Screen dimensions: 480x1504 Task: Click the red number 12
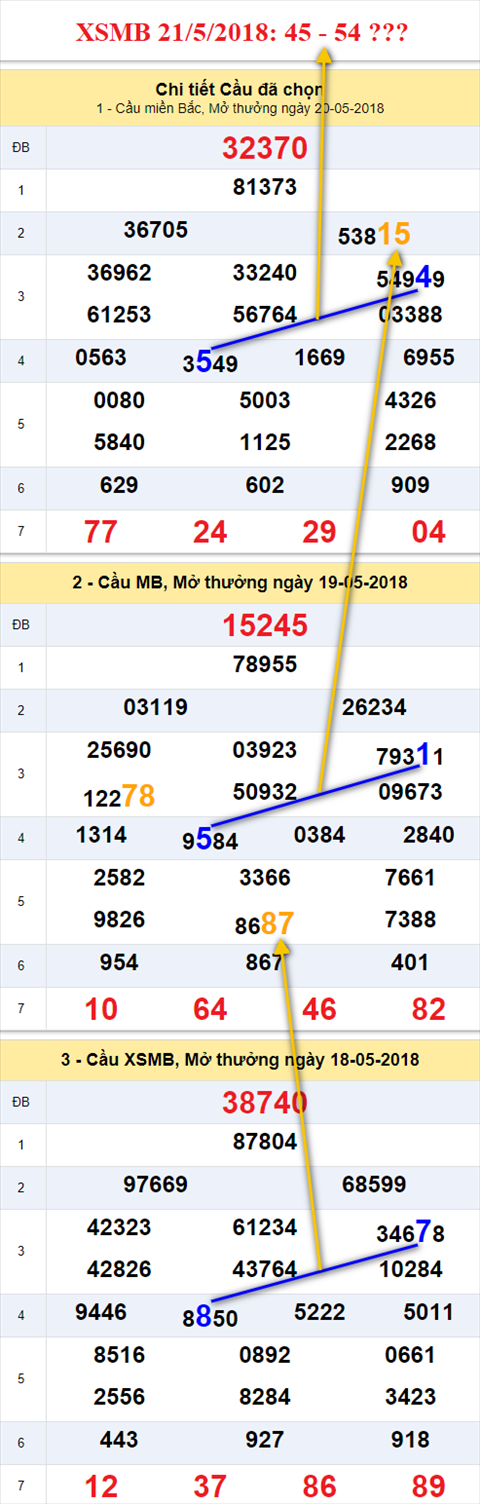[101, 1485]
